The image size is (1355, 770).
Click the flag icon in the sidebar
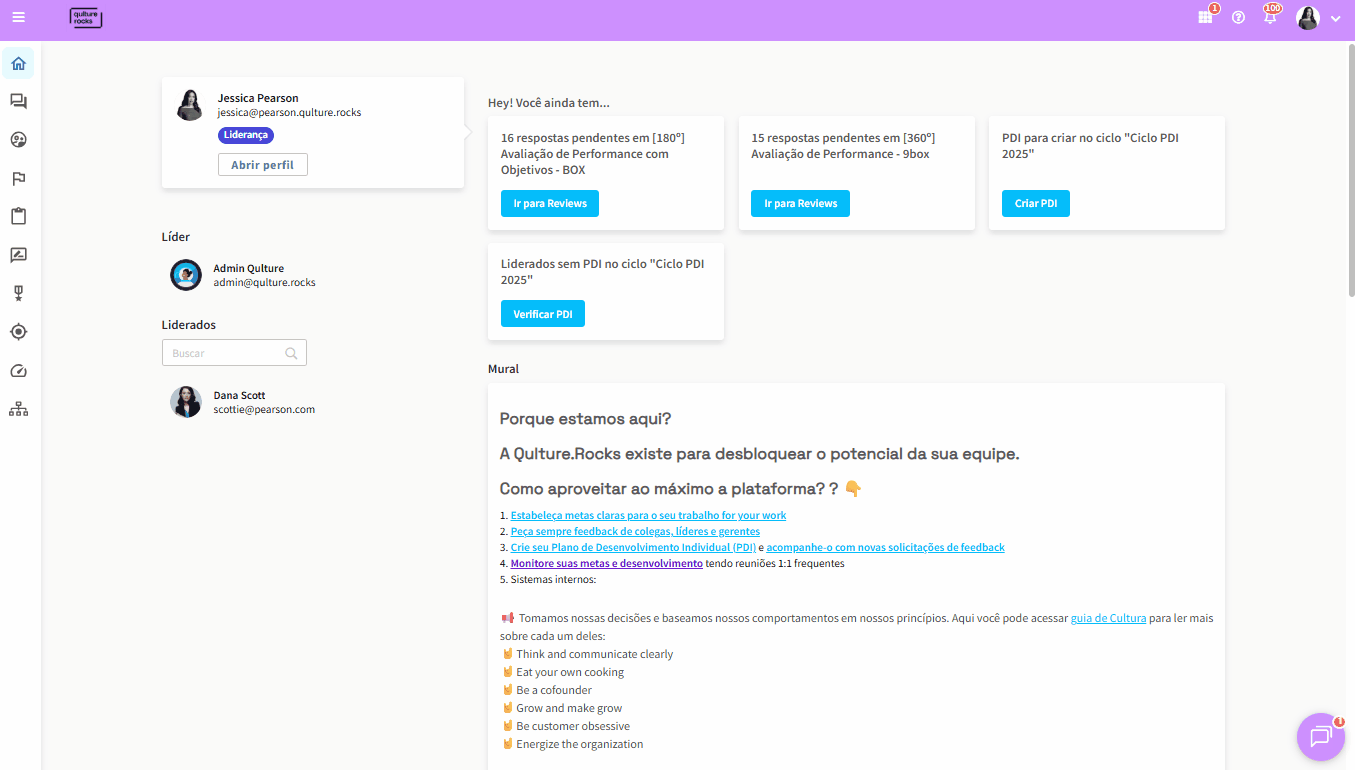(x=18, y=178)
